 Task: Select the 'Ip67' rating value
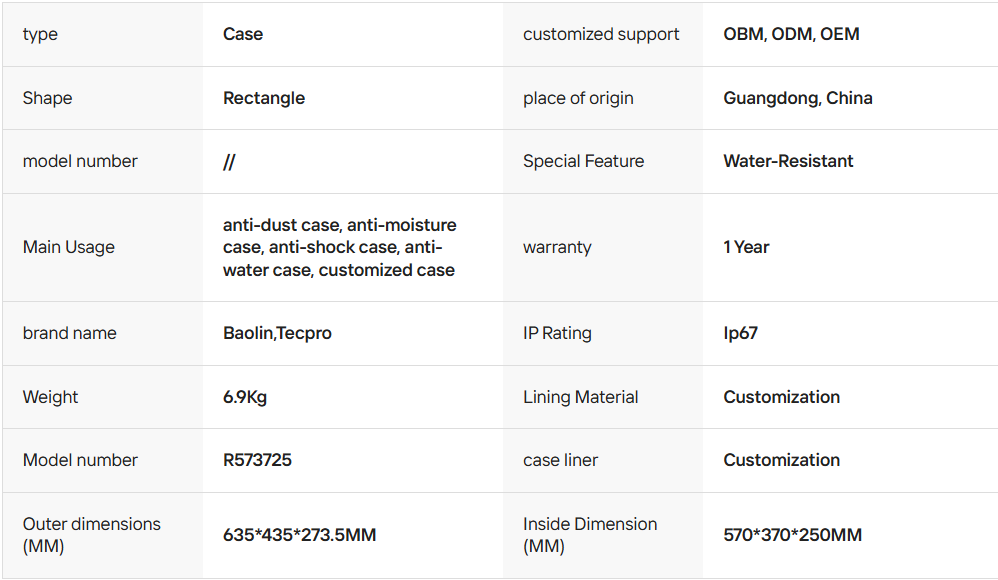[740, 333]
